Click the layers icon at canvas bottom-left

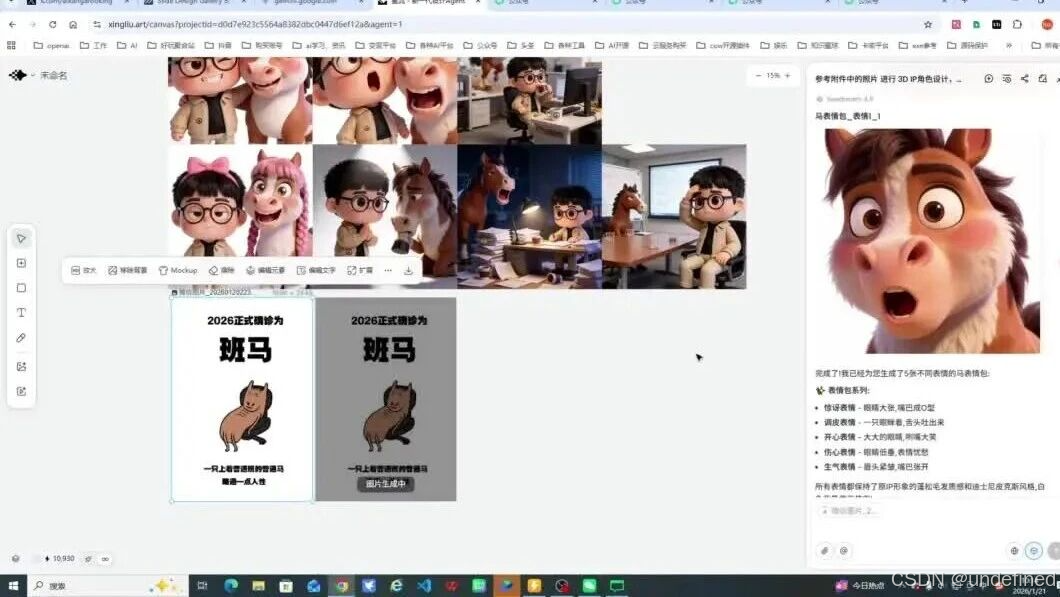pos(16,558)
